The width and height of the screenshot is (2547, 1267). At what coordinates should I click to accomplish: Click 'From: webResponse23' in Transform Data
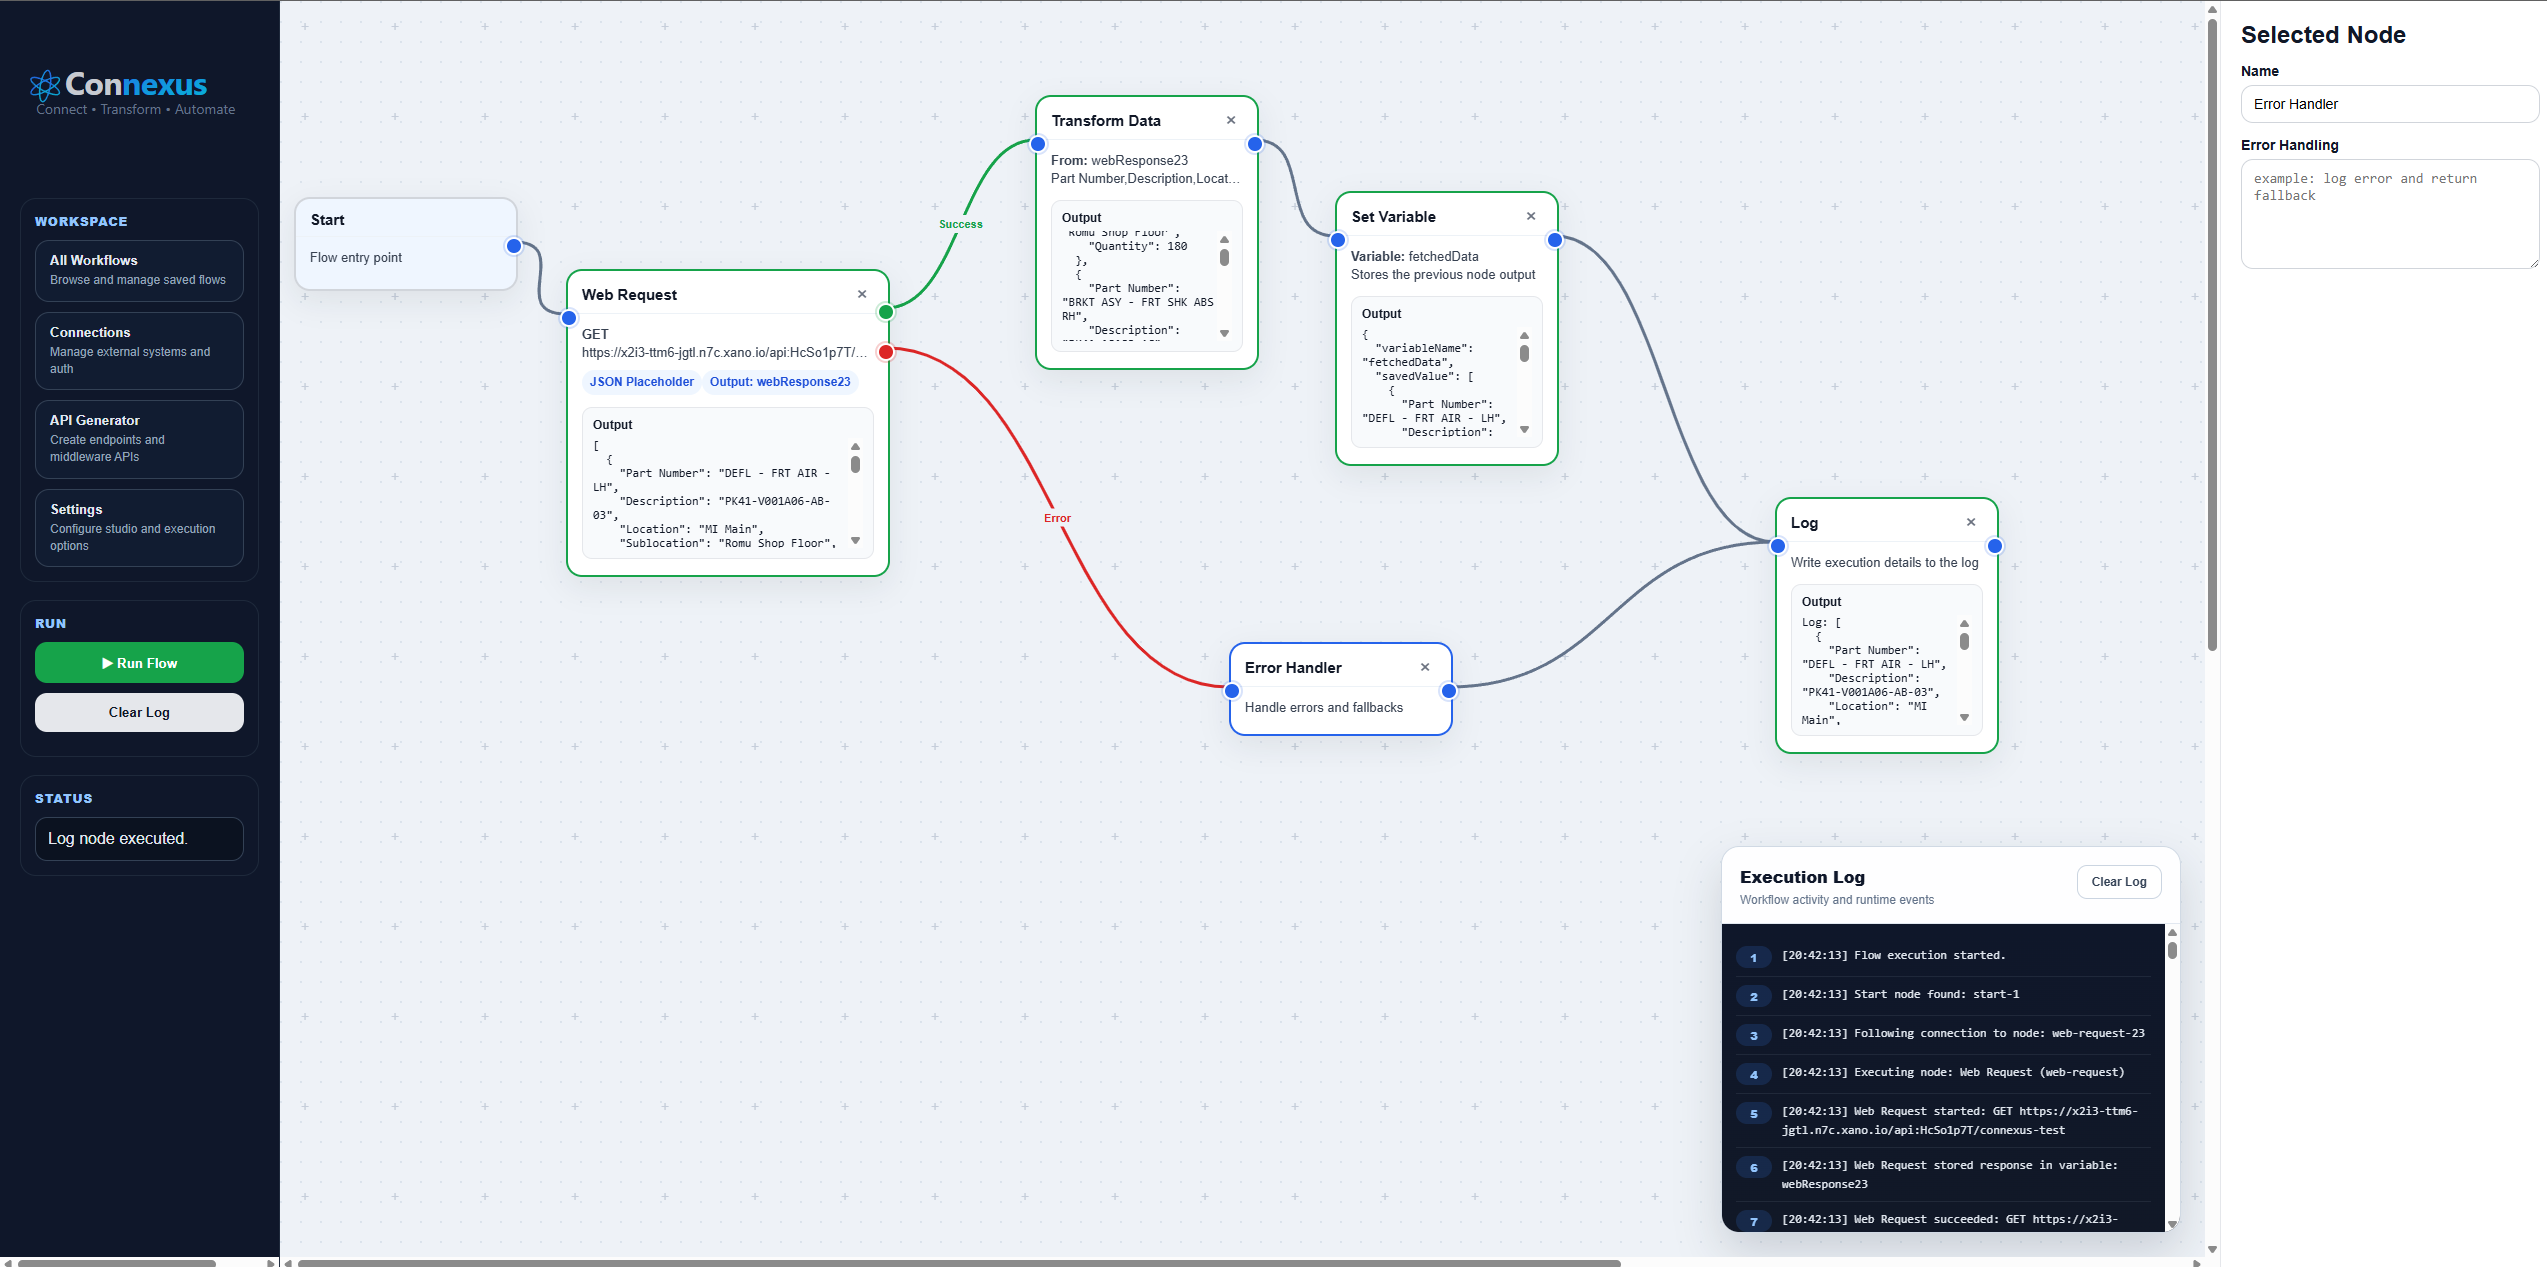click(1119, 160)
